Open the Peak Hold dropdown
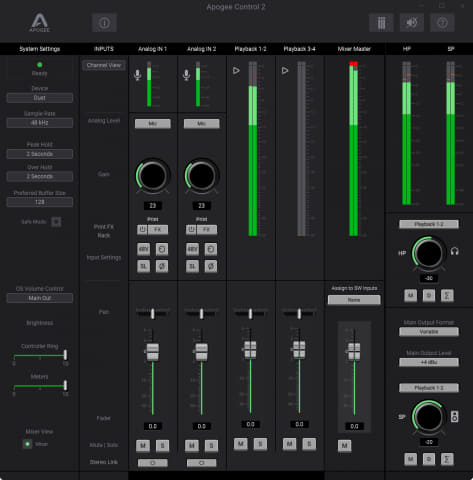This screenshot has height=480, width=473. (x=40, y=154)
